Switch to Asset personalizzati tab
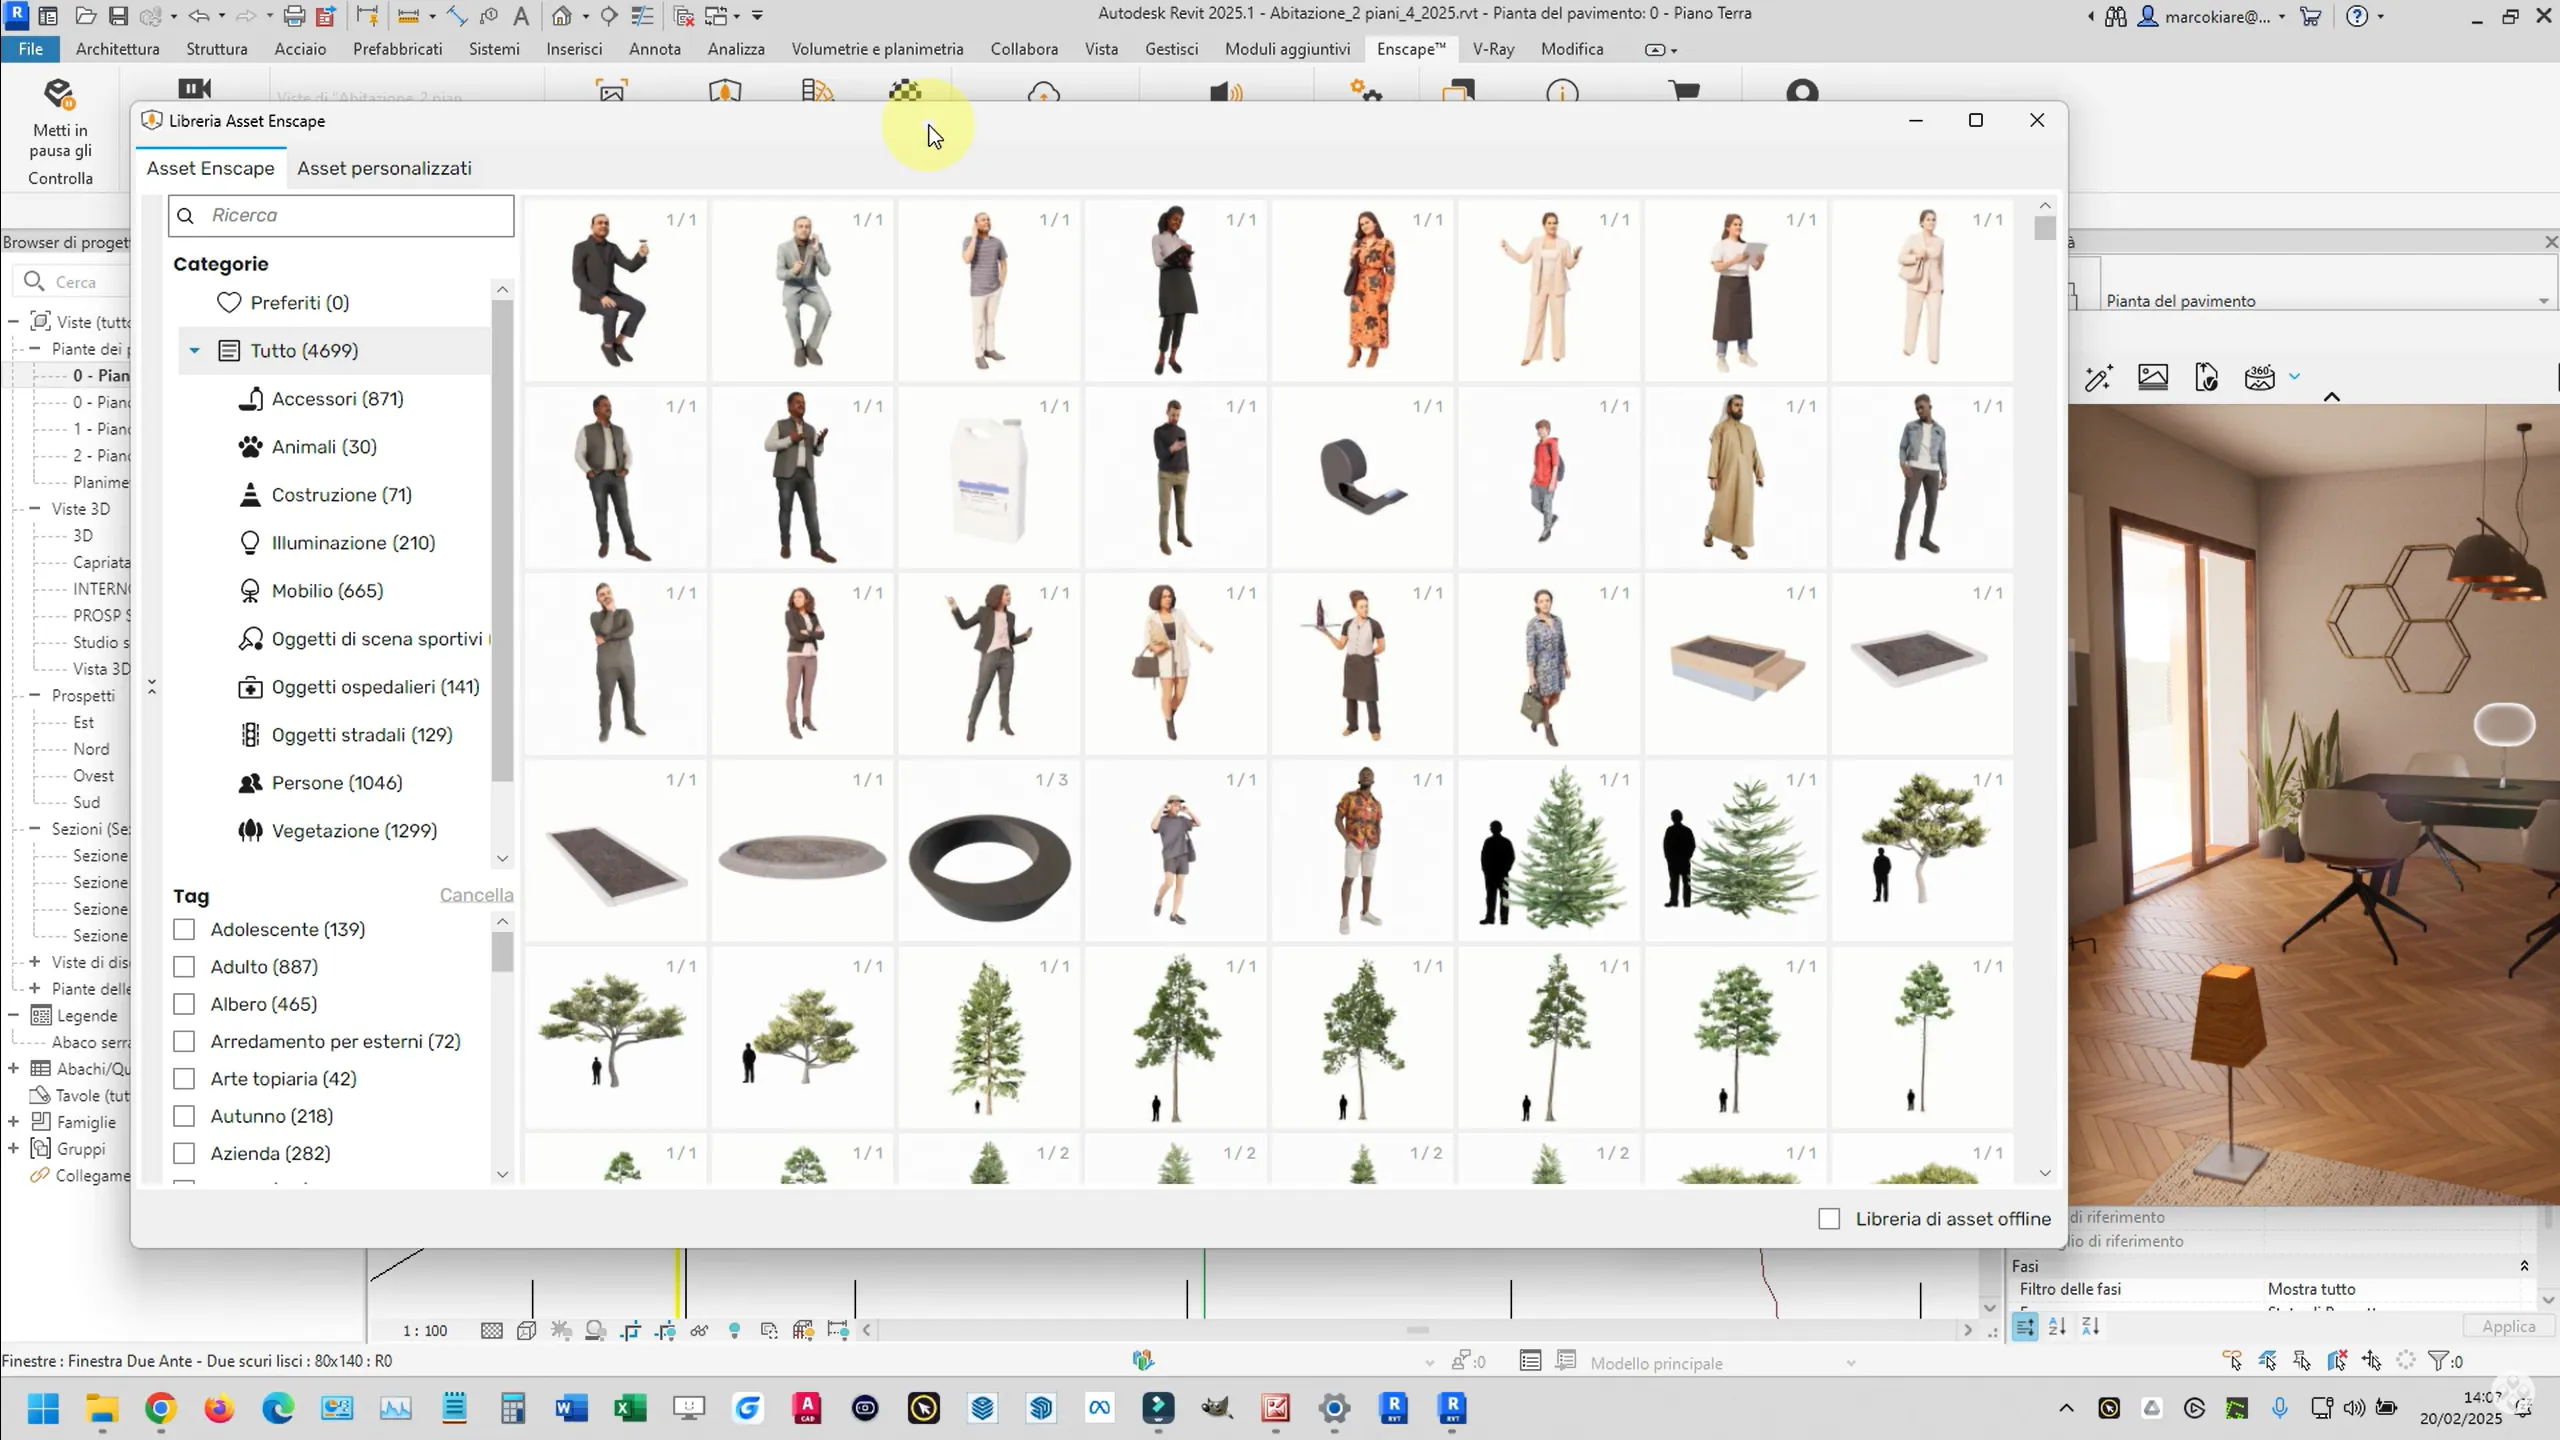2560x1440 pixels. (384, 168)
